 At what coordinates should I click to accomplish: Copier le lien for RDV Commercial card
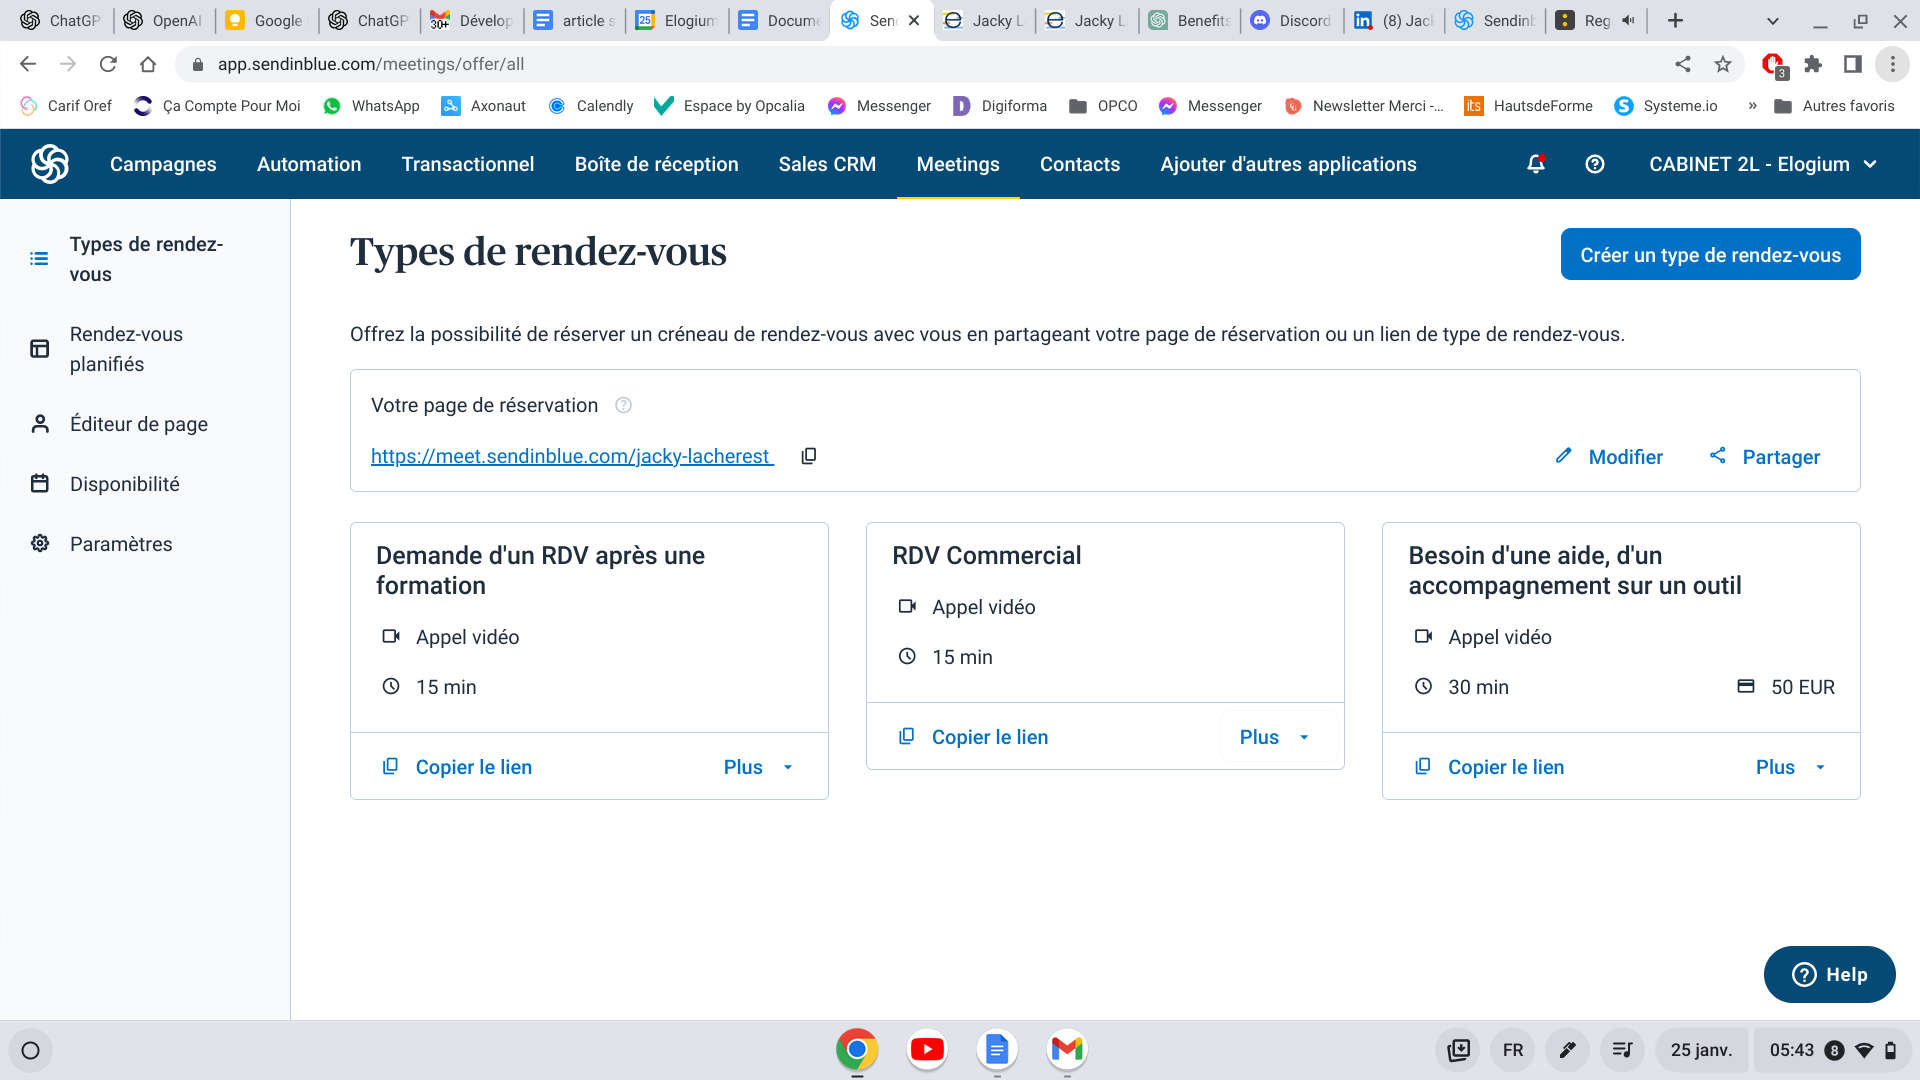[973, 737]
